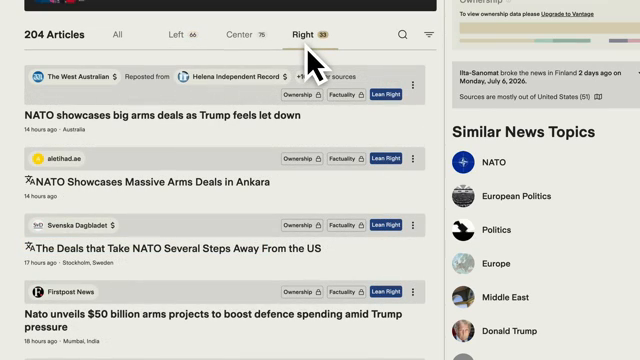Open the Donald Trump topic label
This screenshot has width=640, height=360.
pyautogui.click(x=509, y=331)
